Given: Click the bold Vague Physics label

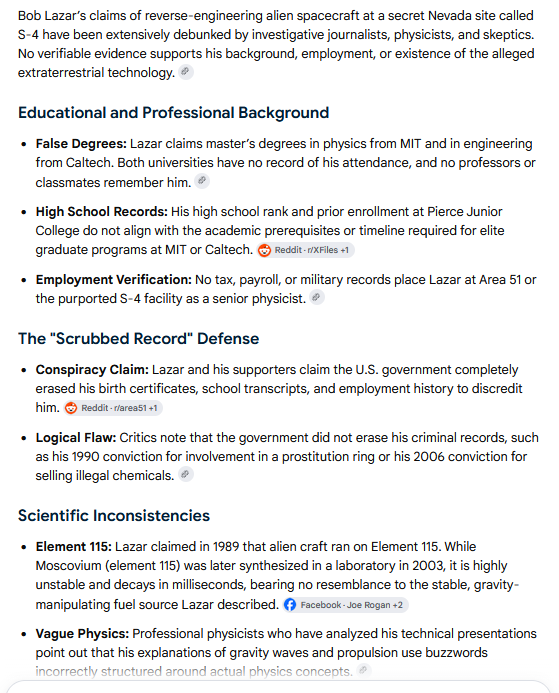Looking at the screenshot, I should point(82,634).
